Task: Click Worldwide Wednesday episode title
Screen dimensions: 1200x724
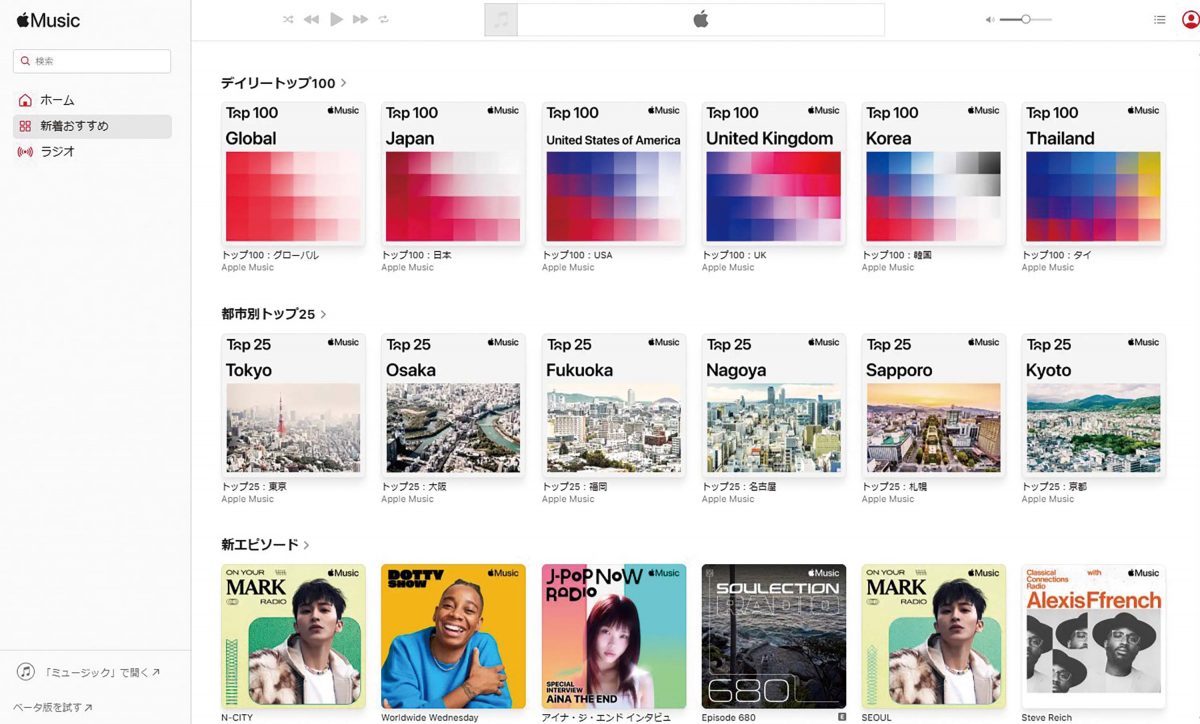Action: (429, 718)
